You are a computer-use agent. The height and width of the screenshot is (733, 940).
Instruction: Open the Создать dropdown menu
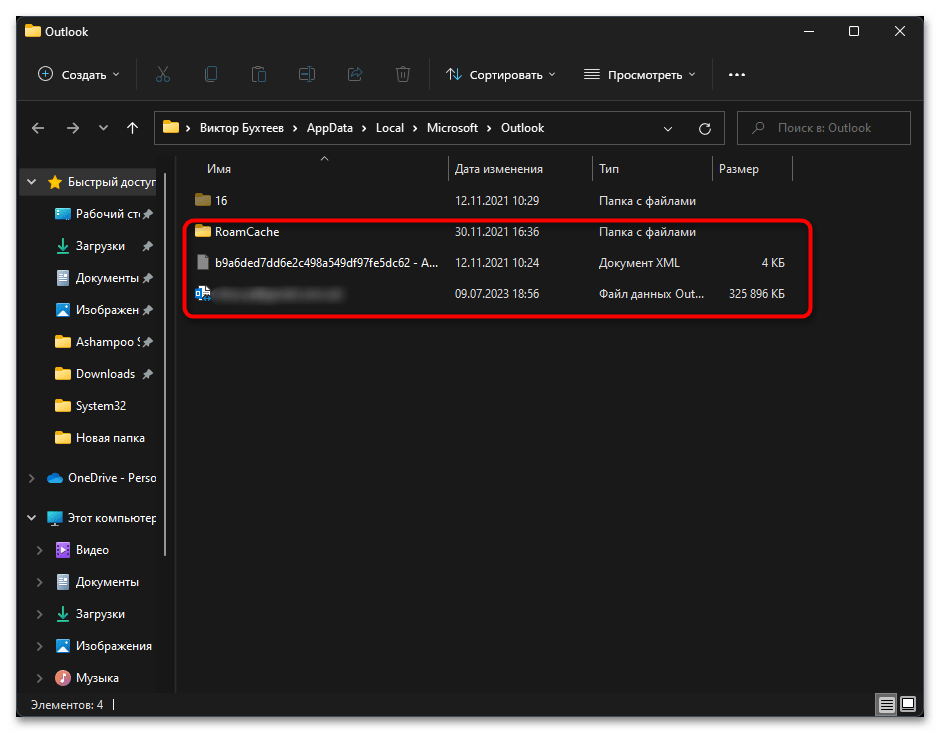pyautogui.click(x=79, y=75)
